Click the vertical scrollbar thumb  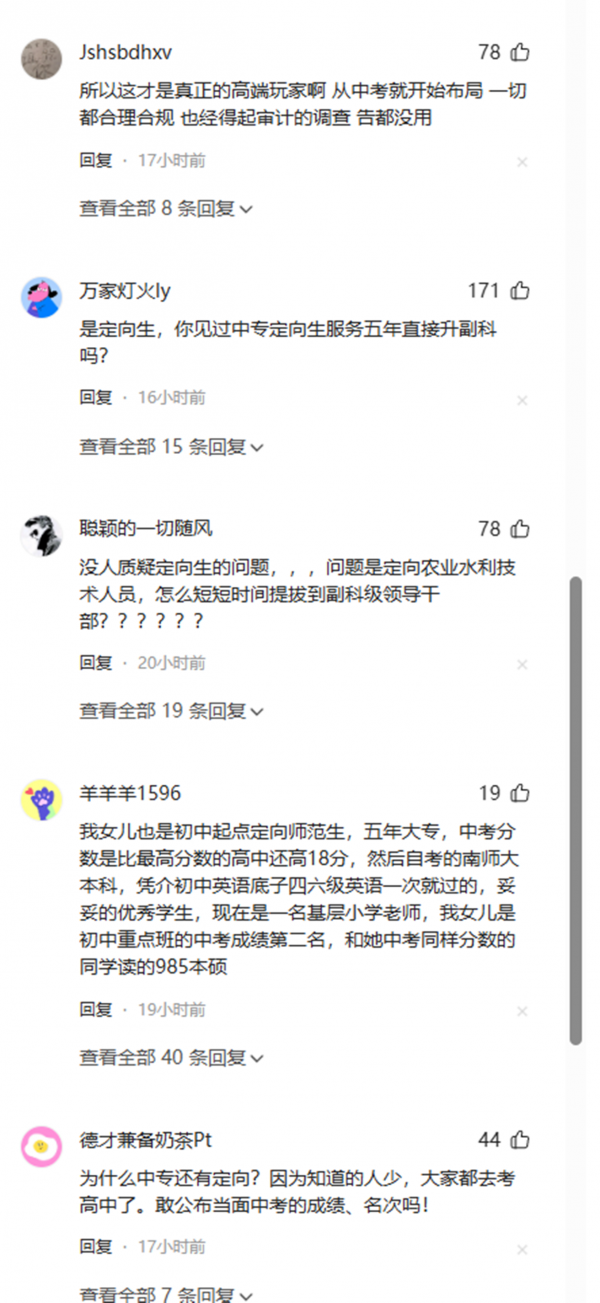575,811
